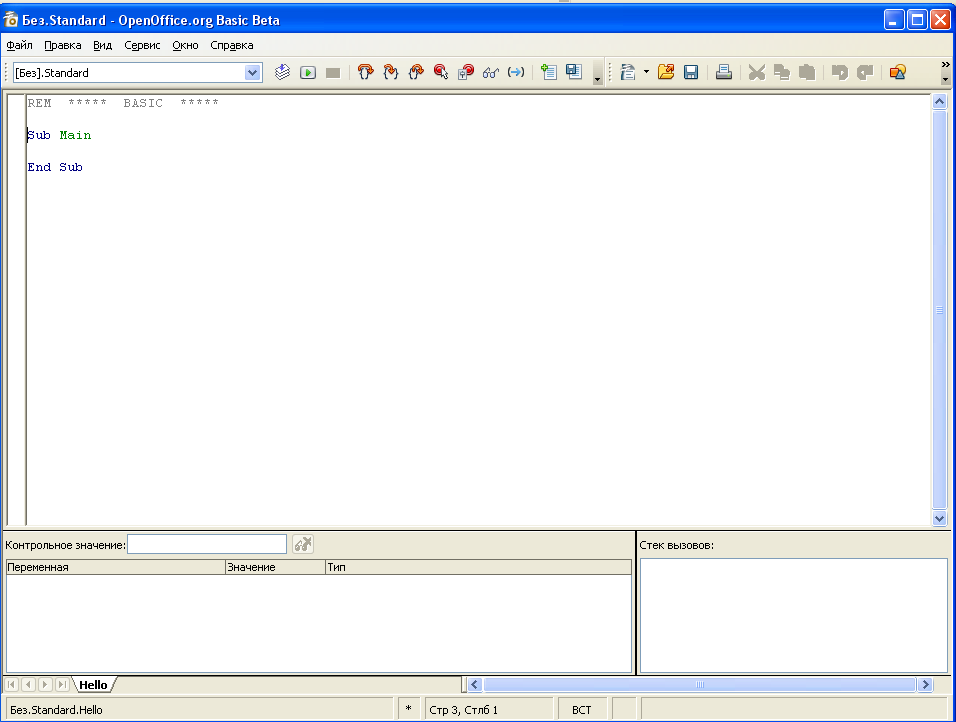Click the Stop macro square button
The image size is (956, 722).
[333, 73]
